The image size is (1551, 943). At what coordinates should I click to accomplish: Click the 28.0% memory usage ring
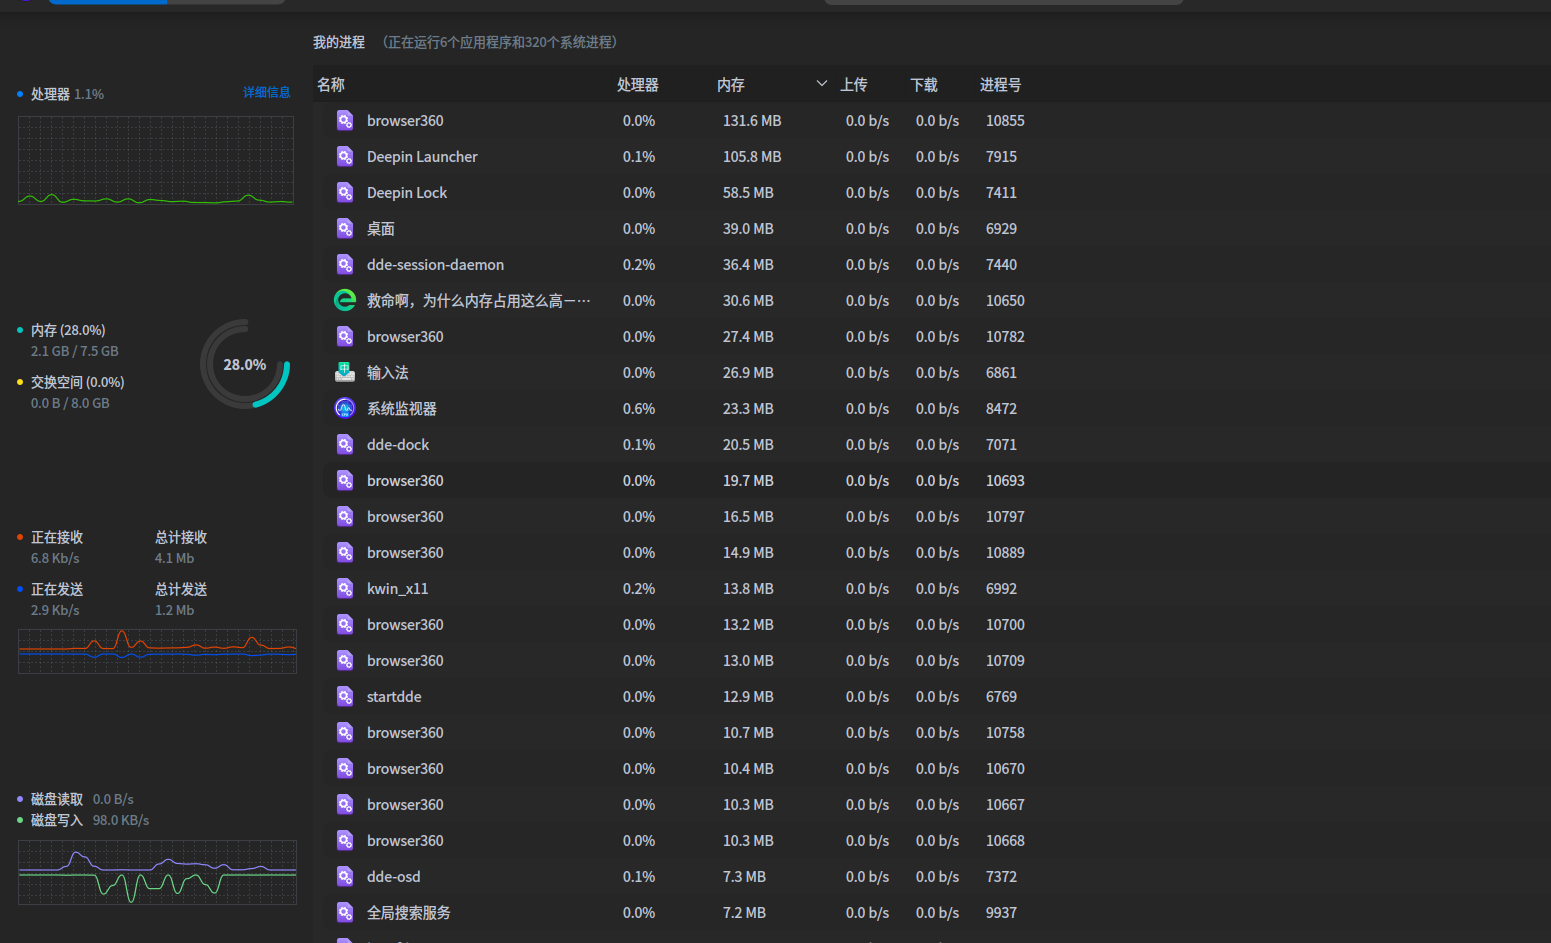pyautogui.click(x=245, y=365)
